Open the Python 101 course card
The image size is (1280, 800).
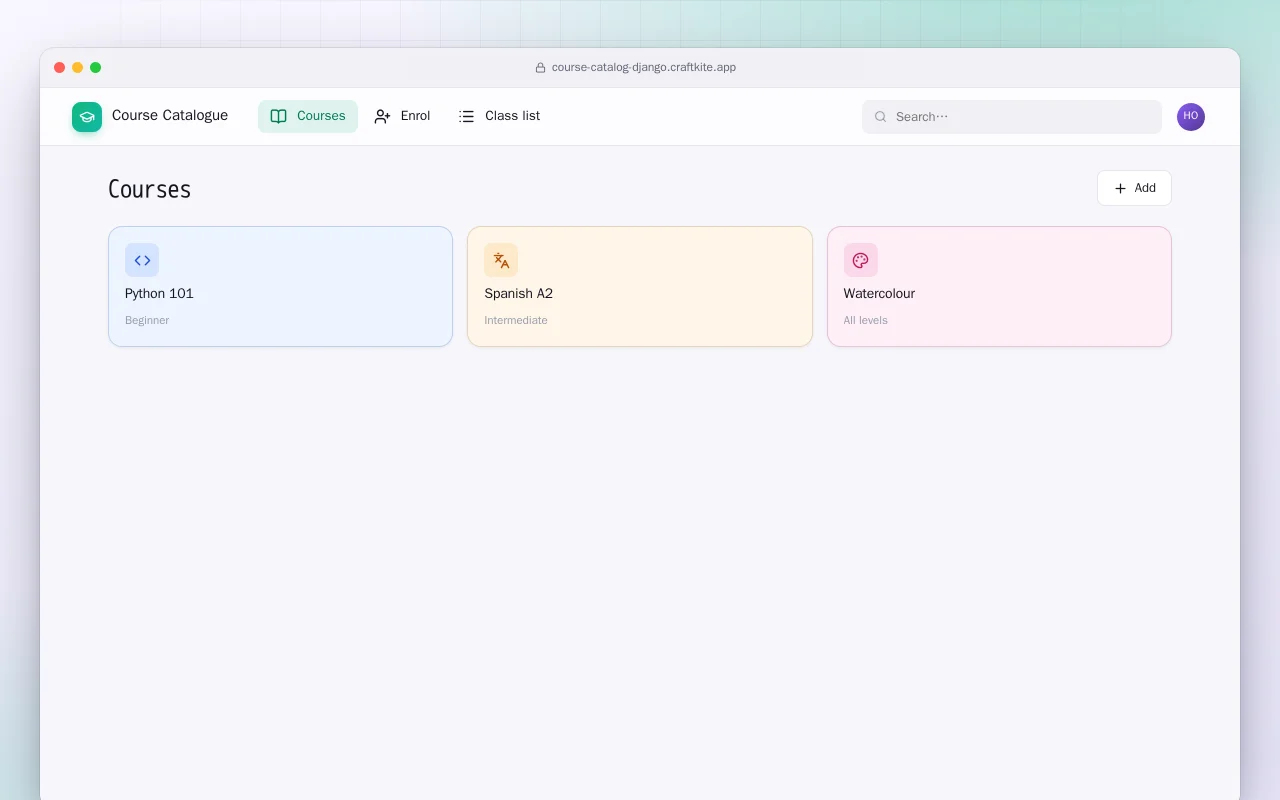pyautogui.click(x=280, y=287)
